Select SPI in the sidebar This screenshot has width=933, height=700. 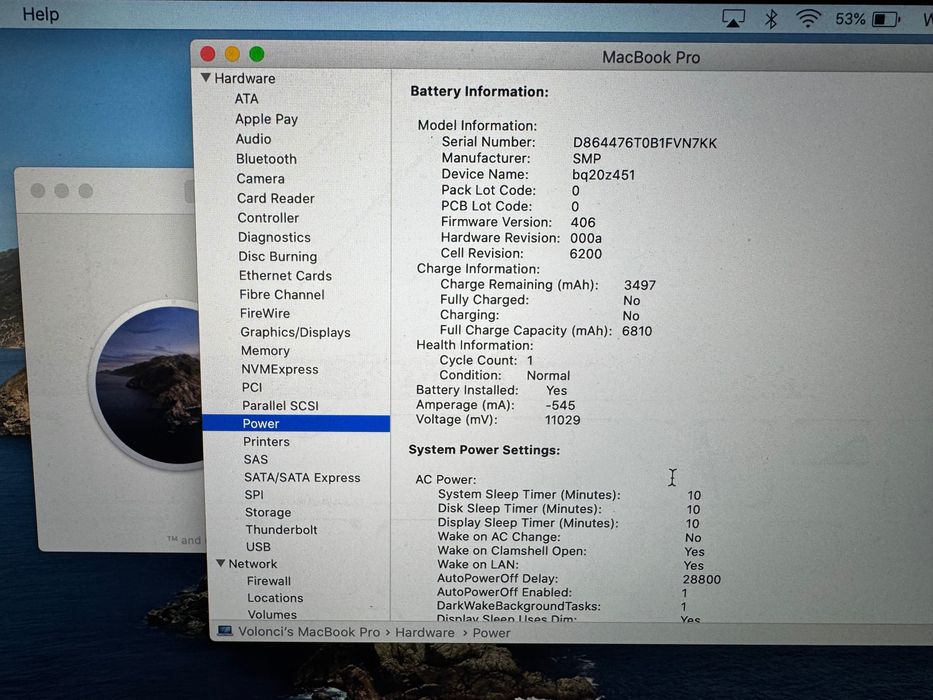254,495
